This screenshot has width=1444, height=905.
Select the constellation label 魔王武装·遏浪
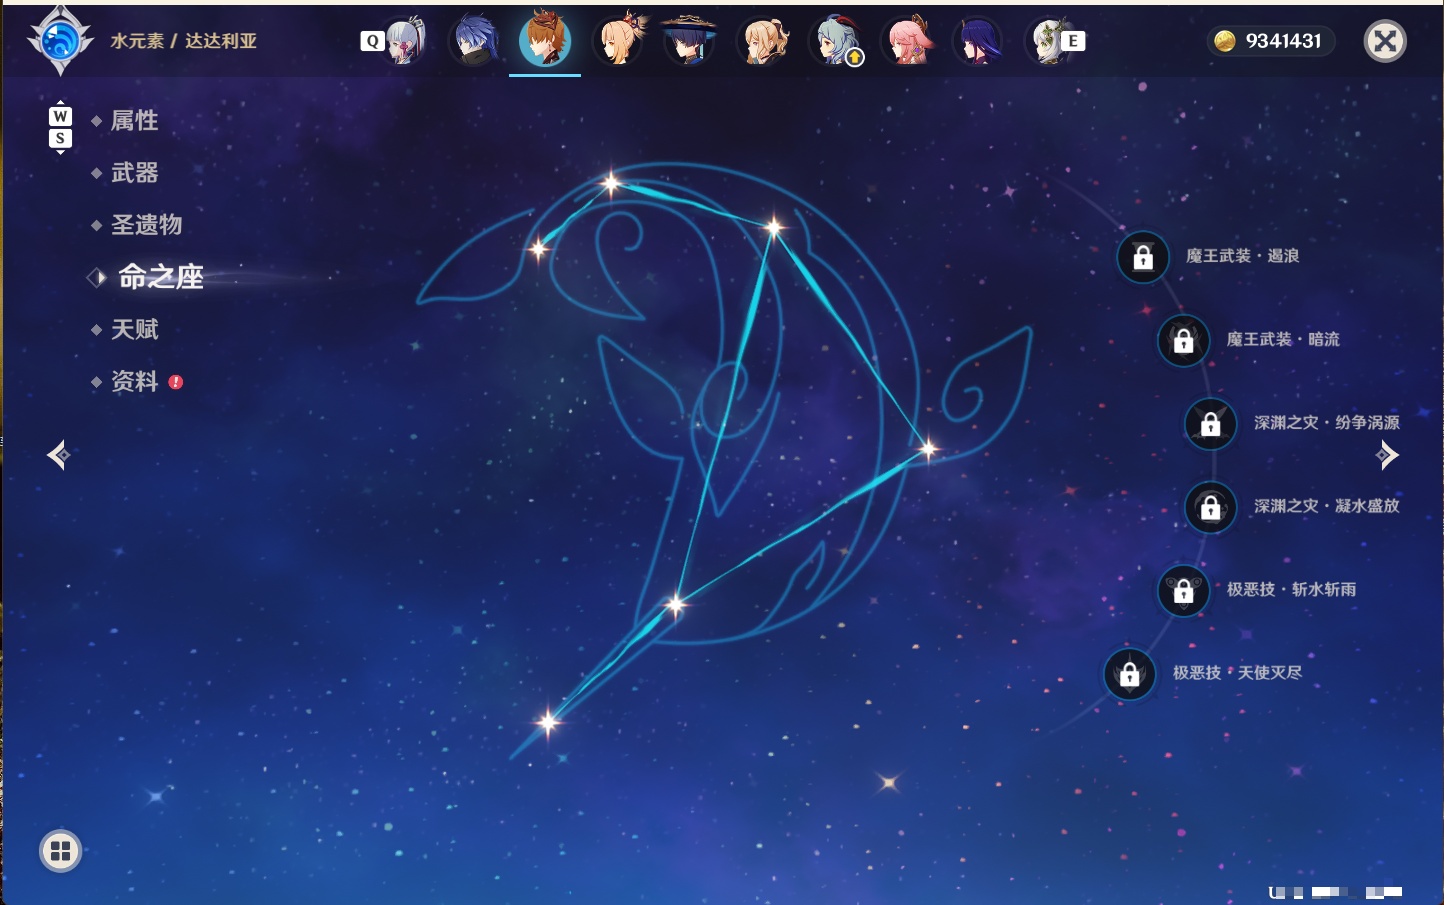1242,256
